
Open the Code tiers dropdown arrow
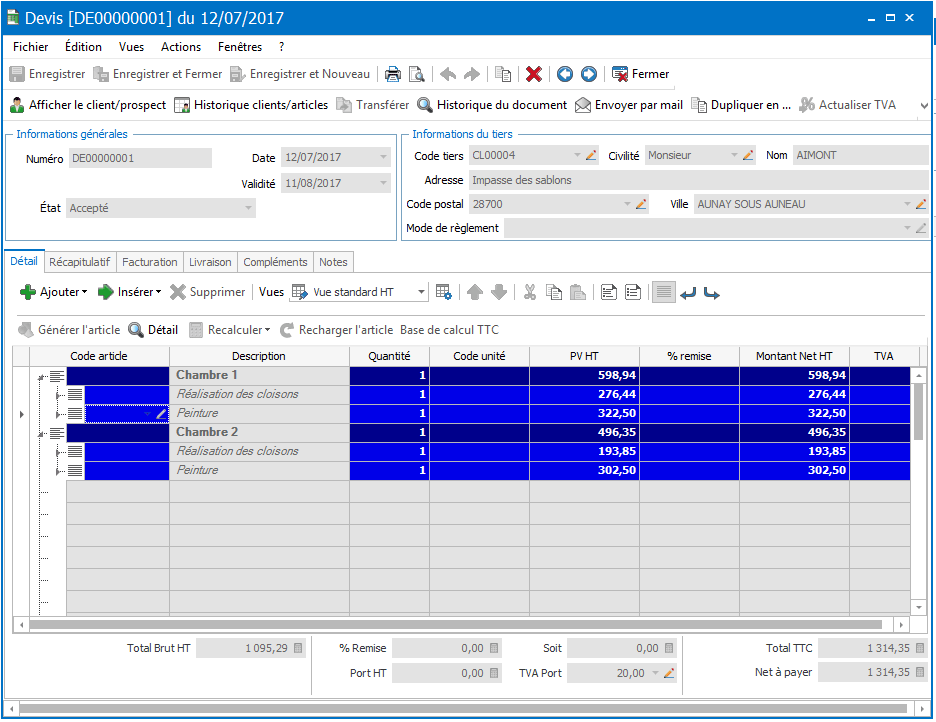[577, 155]
